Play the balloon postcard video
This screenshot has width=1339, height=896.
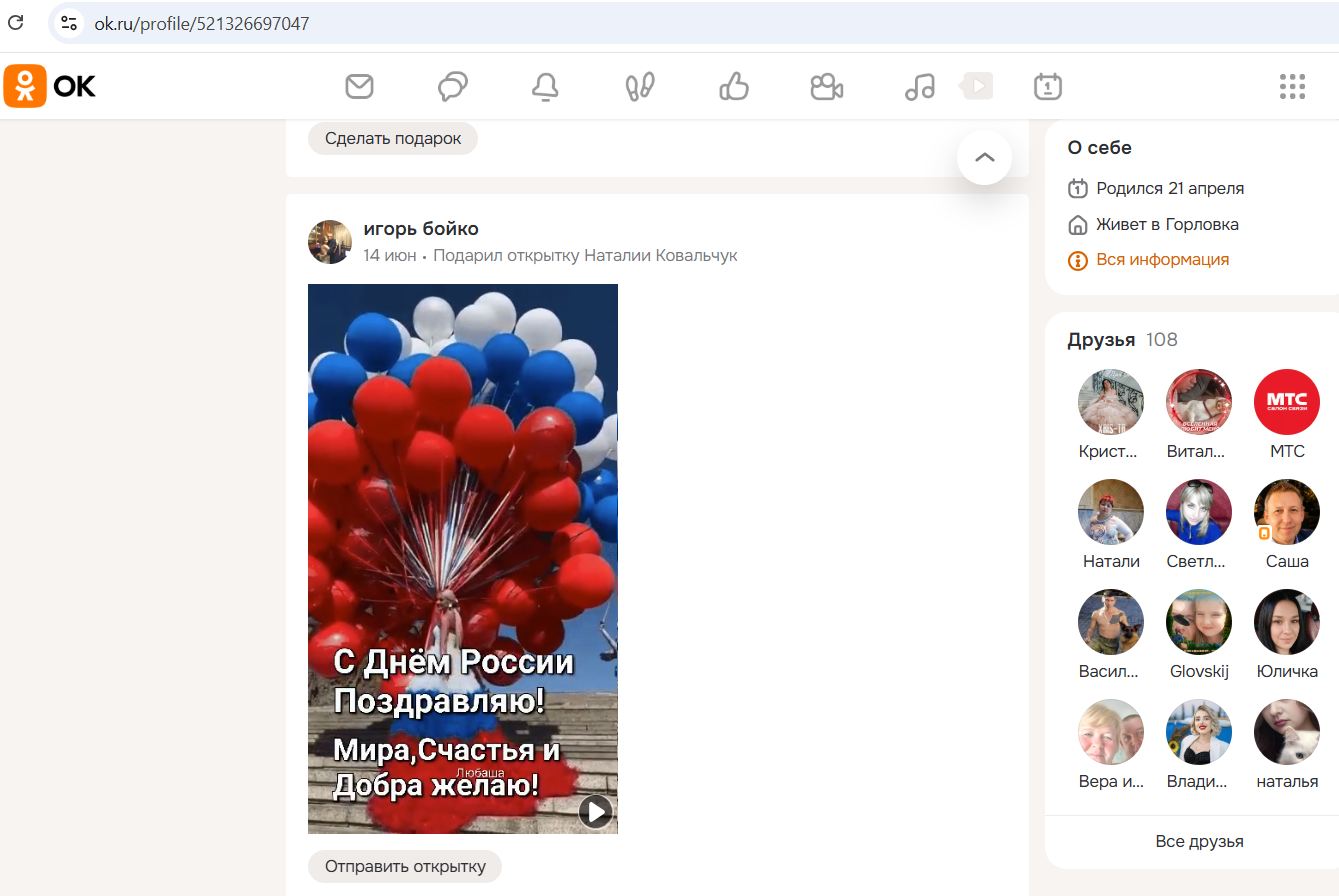[x=596, y=811]
